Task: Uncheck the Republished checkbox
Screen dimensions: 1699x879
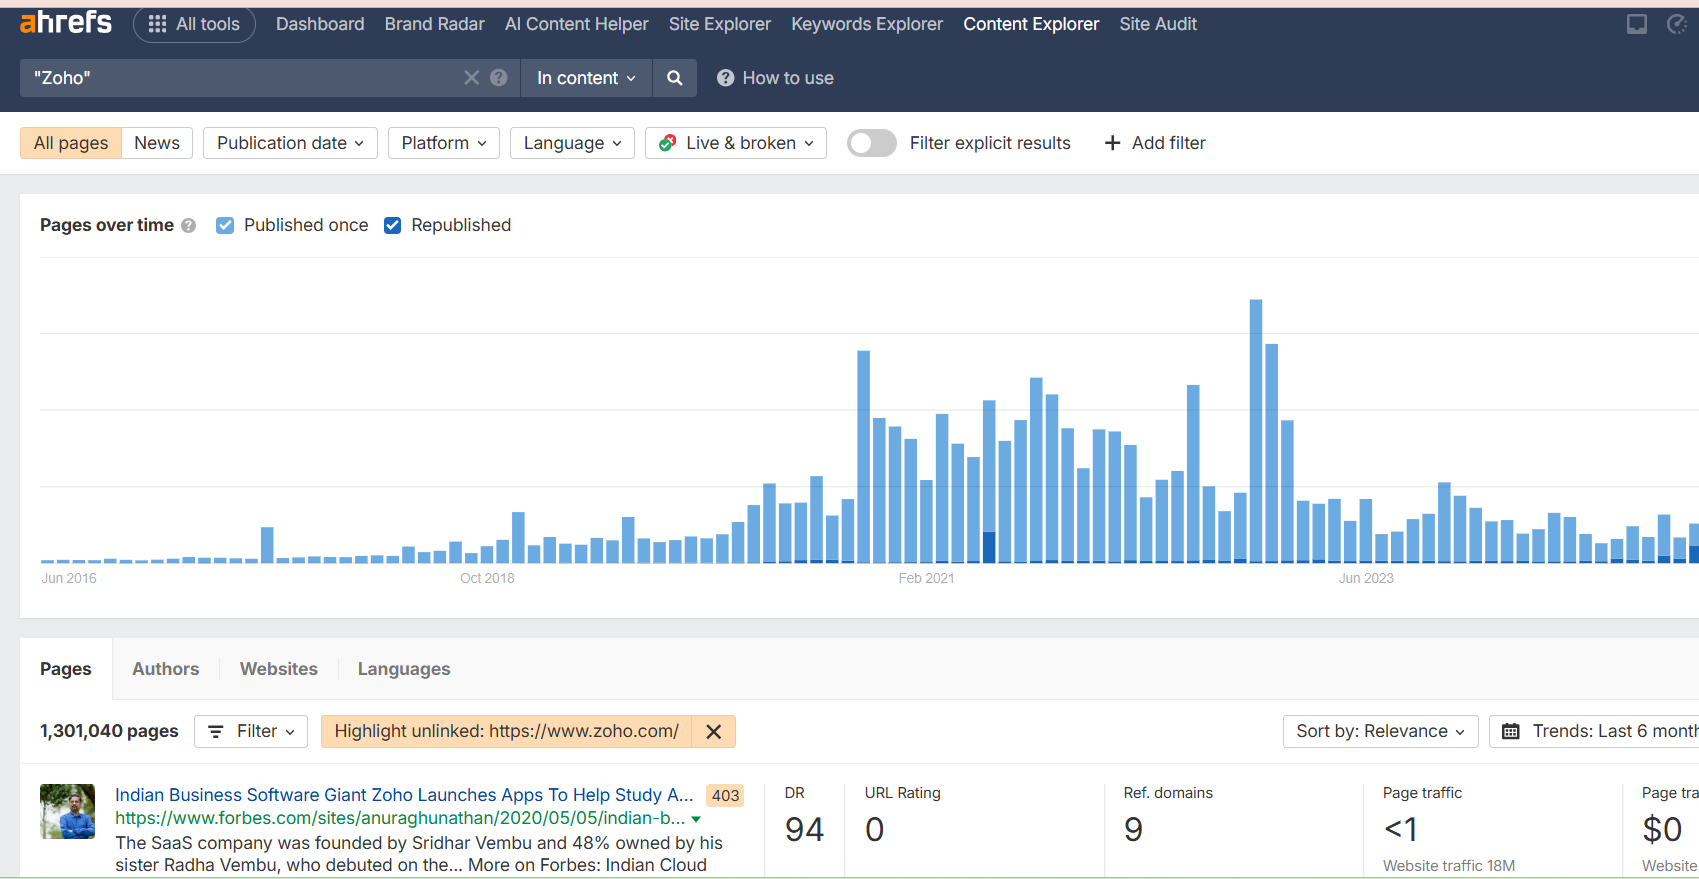Action: pyautogui.click(x=393, y=226)
